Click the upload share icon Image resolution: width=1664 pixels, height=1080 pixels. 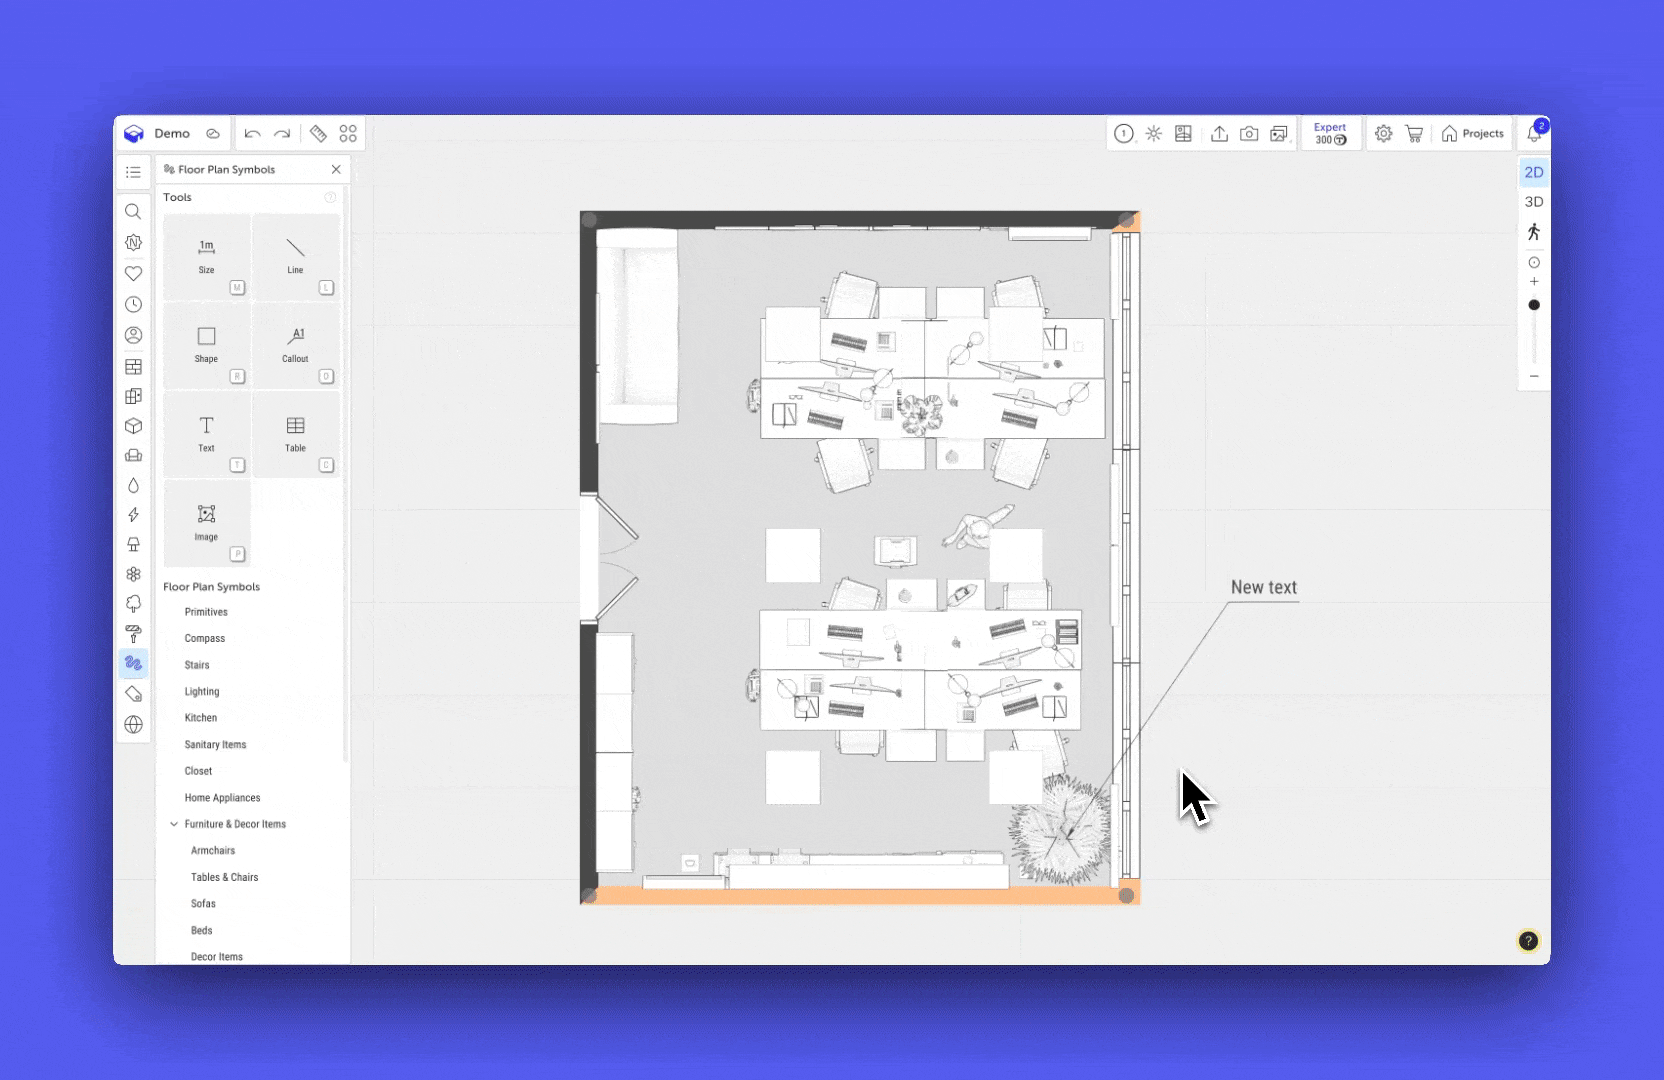point(1219,134)
